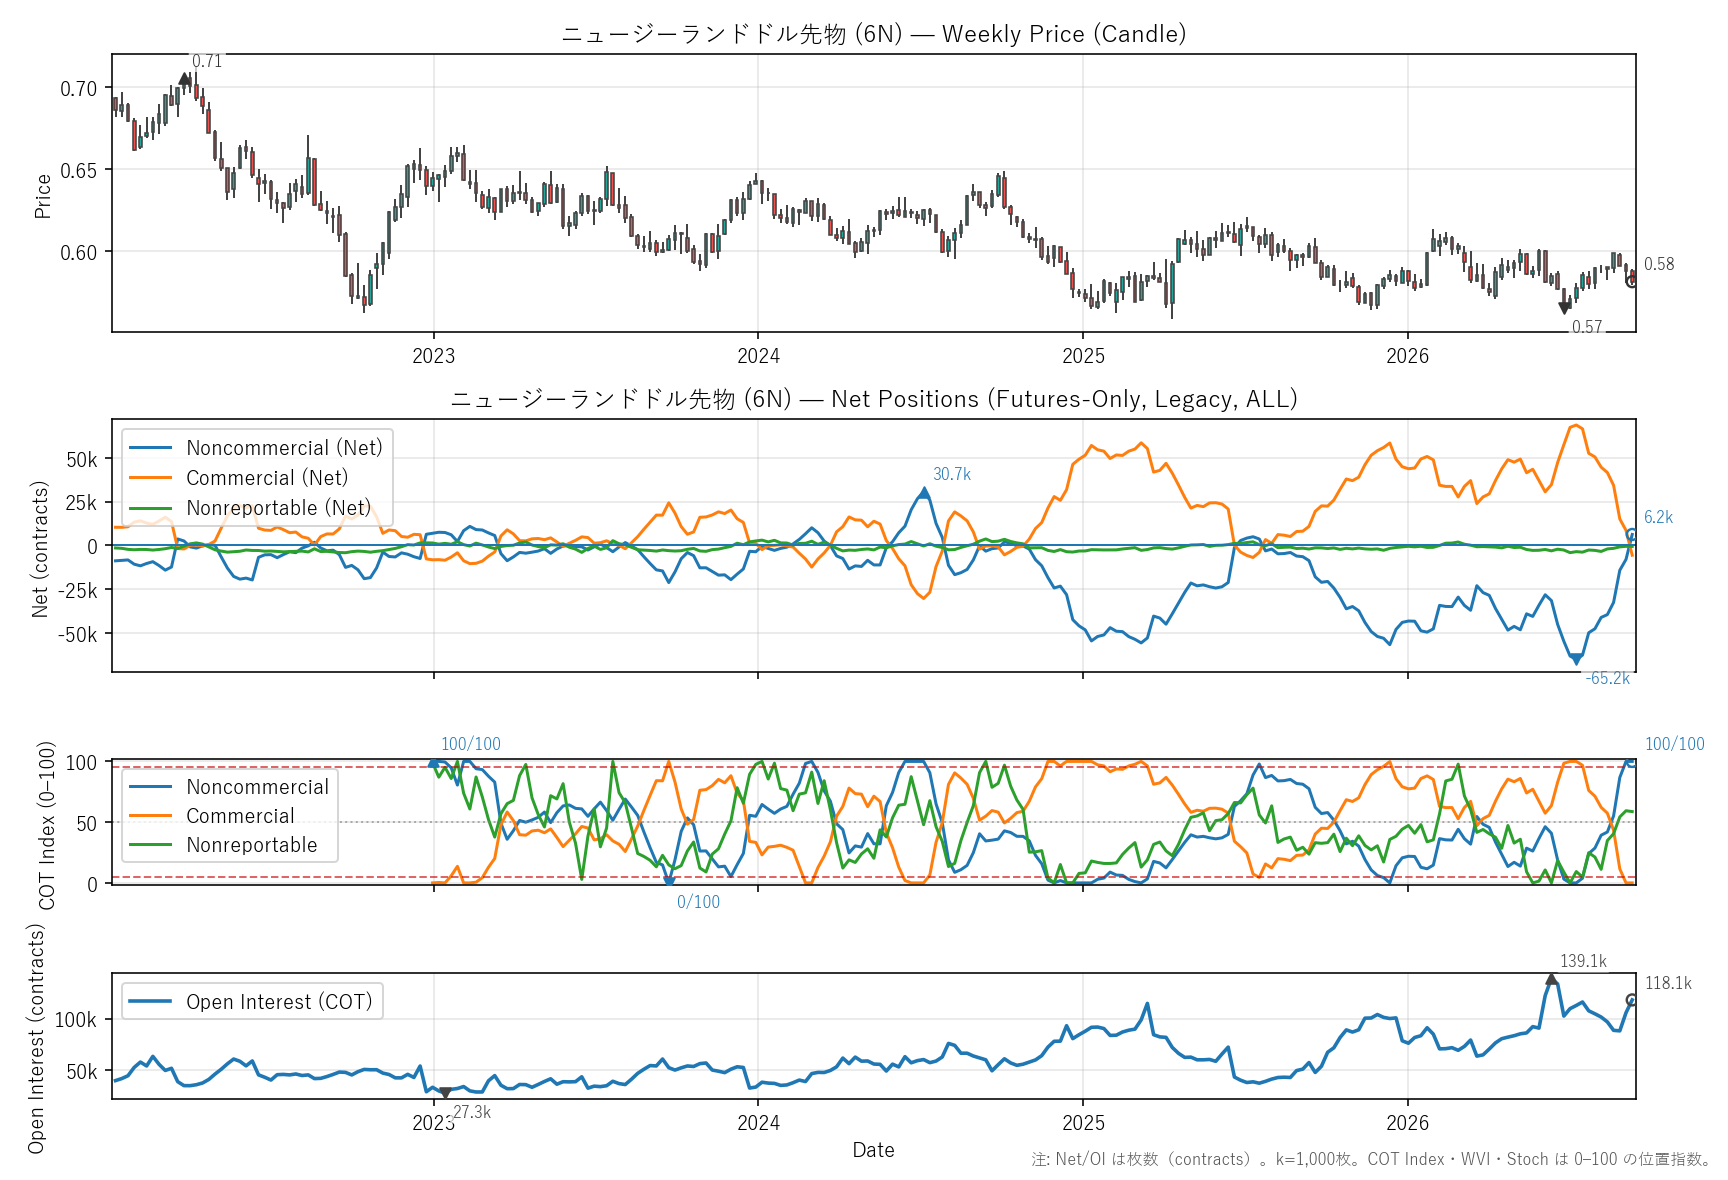Click the 0.71 price high annotation

click(x=207, y=61)
